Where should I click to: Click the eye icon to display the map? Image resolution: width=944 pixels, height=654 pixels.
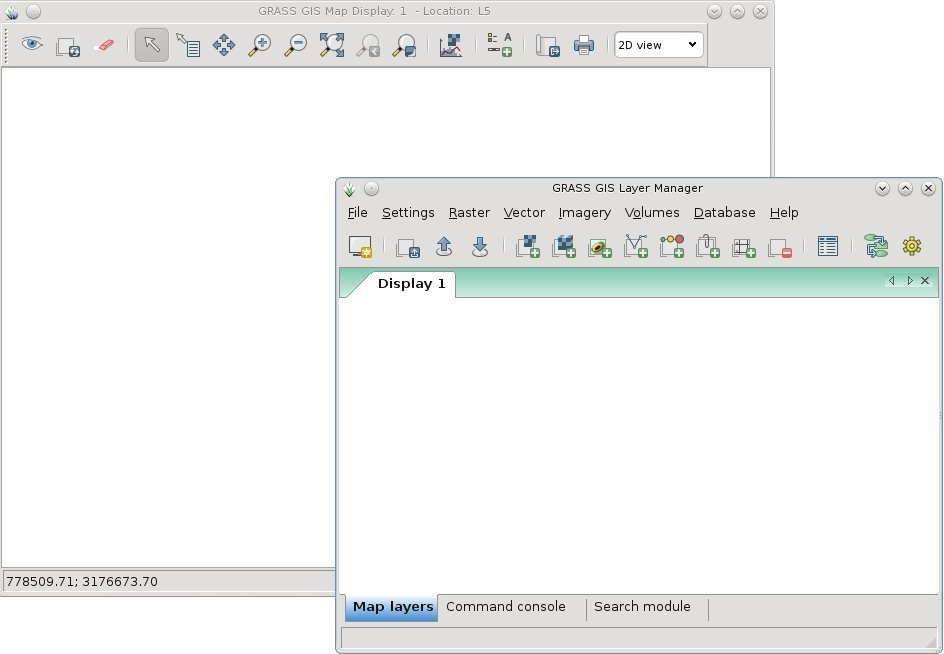point(32,45)
